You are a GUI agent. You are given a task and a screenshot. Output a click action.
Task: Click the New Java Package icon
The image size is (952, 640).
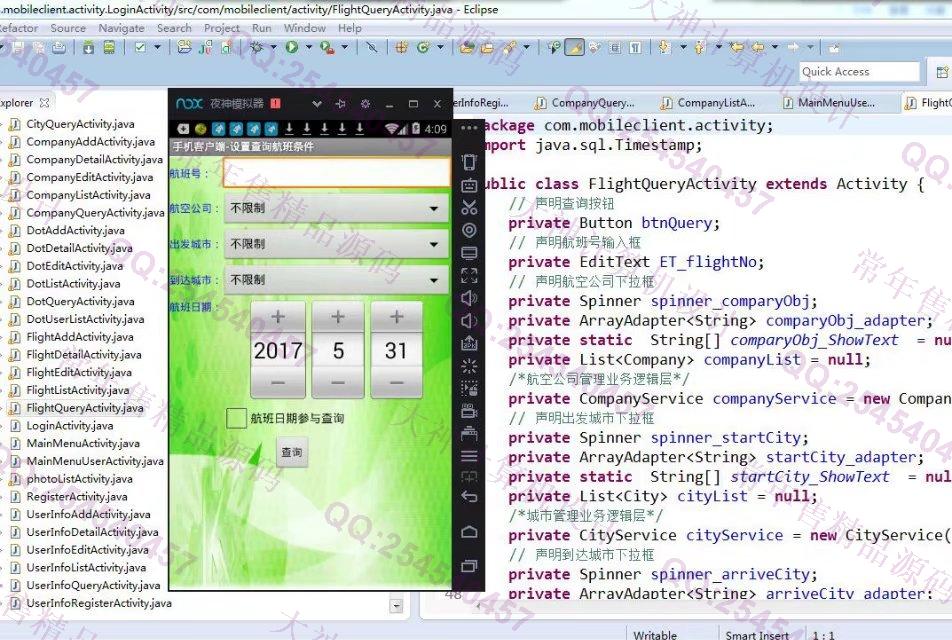click(x=401, y=47)
